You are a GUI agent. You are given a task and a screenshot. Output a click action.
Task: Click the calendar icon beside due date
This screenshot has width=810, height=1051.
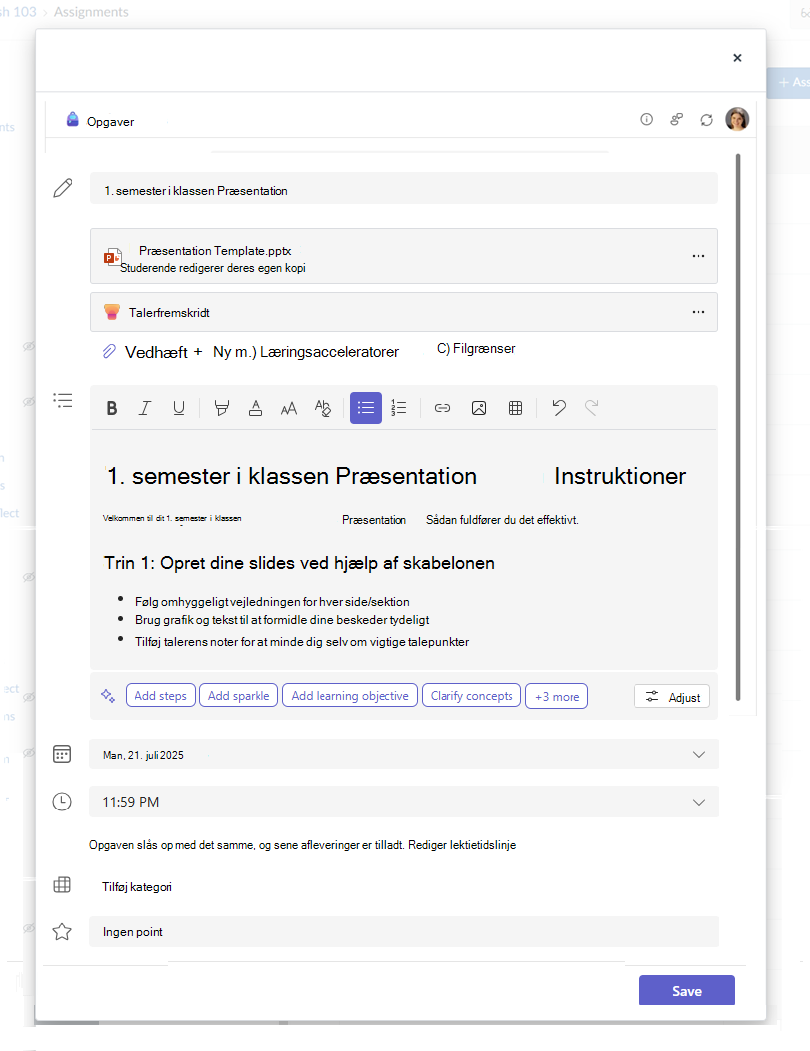62,754
